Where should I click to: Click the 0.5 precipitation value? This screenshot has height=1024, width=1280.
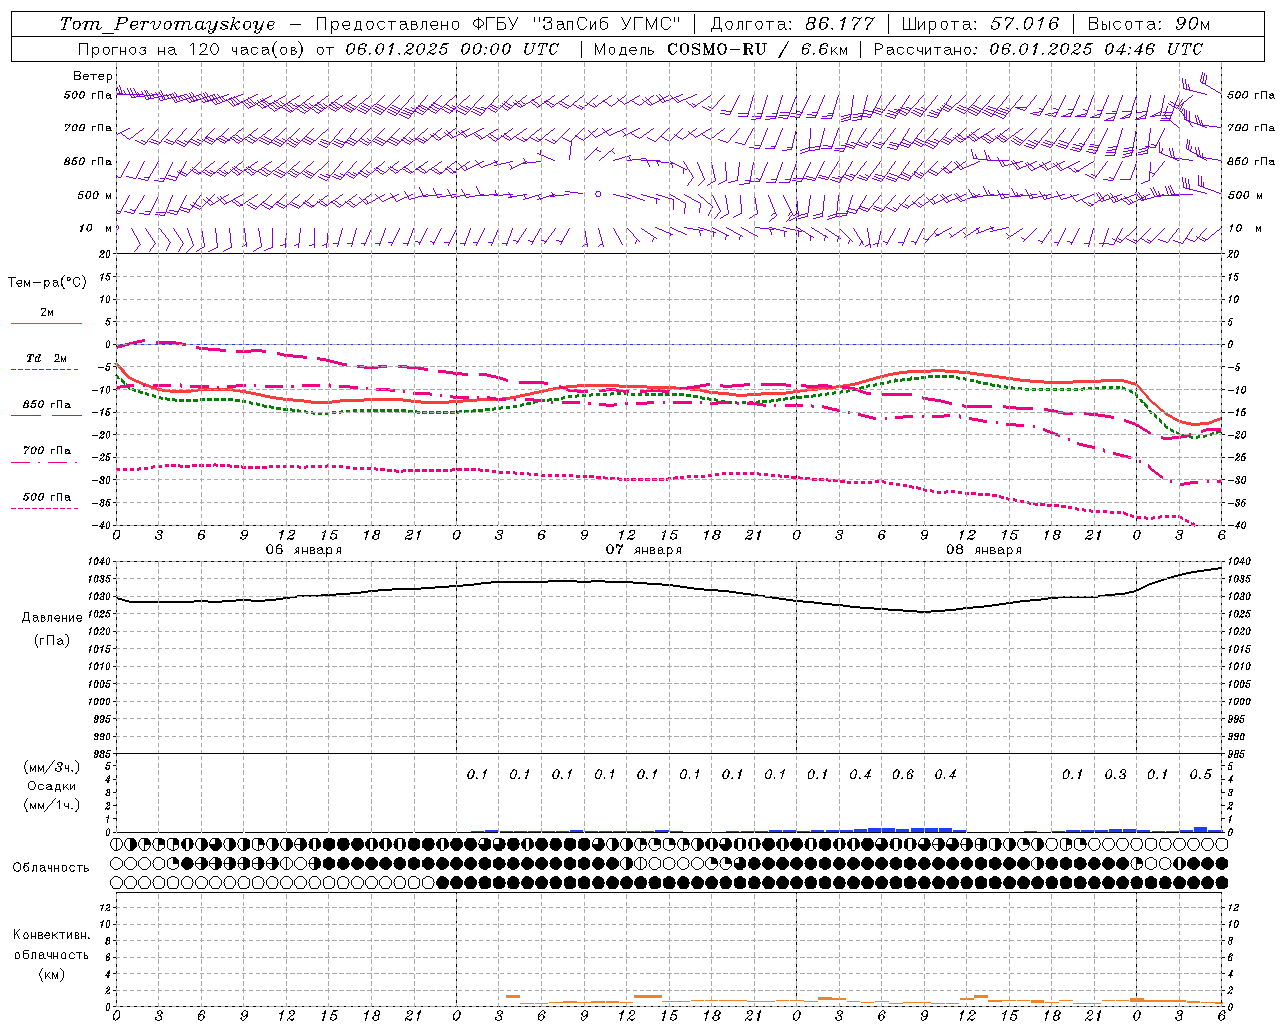1200,774
